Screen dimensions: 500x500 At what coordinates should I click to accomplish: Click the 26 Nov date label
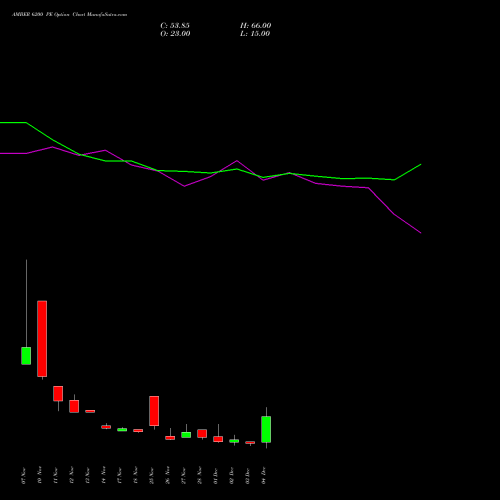(168, 476)
